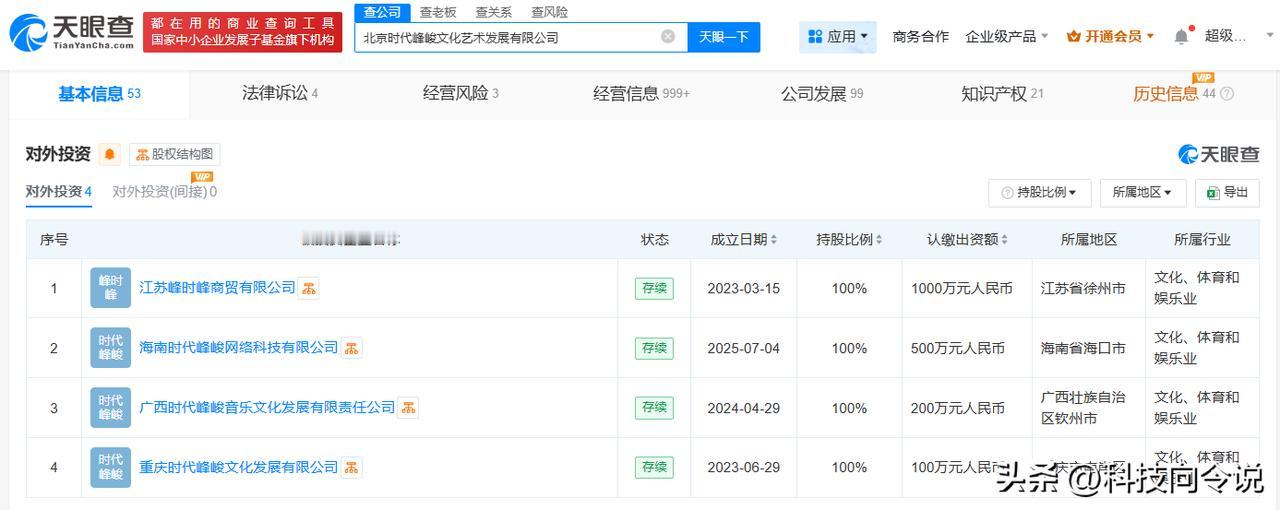Select the 经营风险 tab
Viewport: 1280px width, 510px height.
pyautogui.click(x=460, y=93)
